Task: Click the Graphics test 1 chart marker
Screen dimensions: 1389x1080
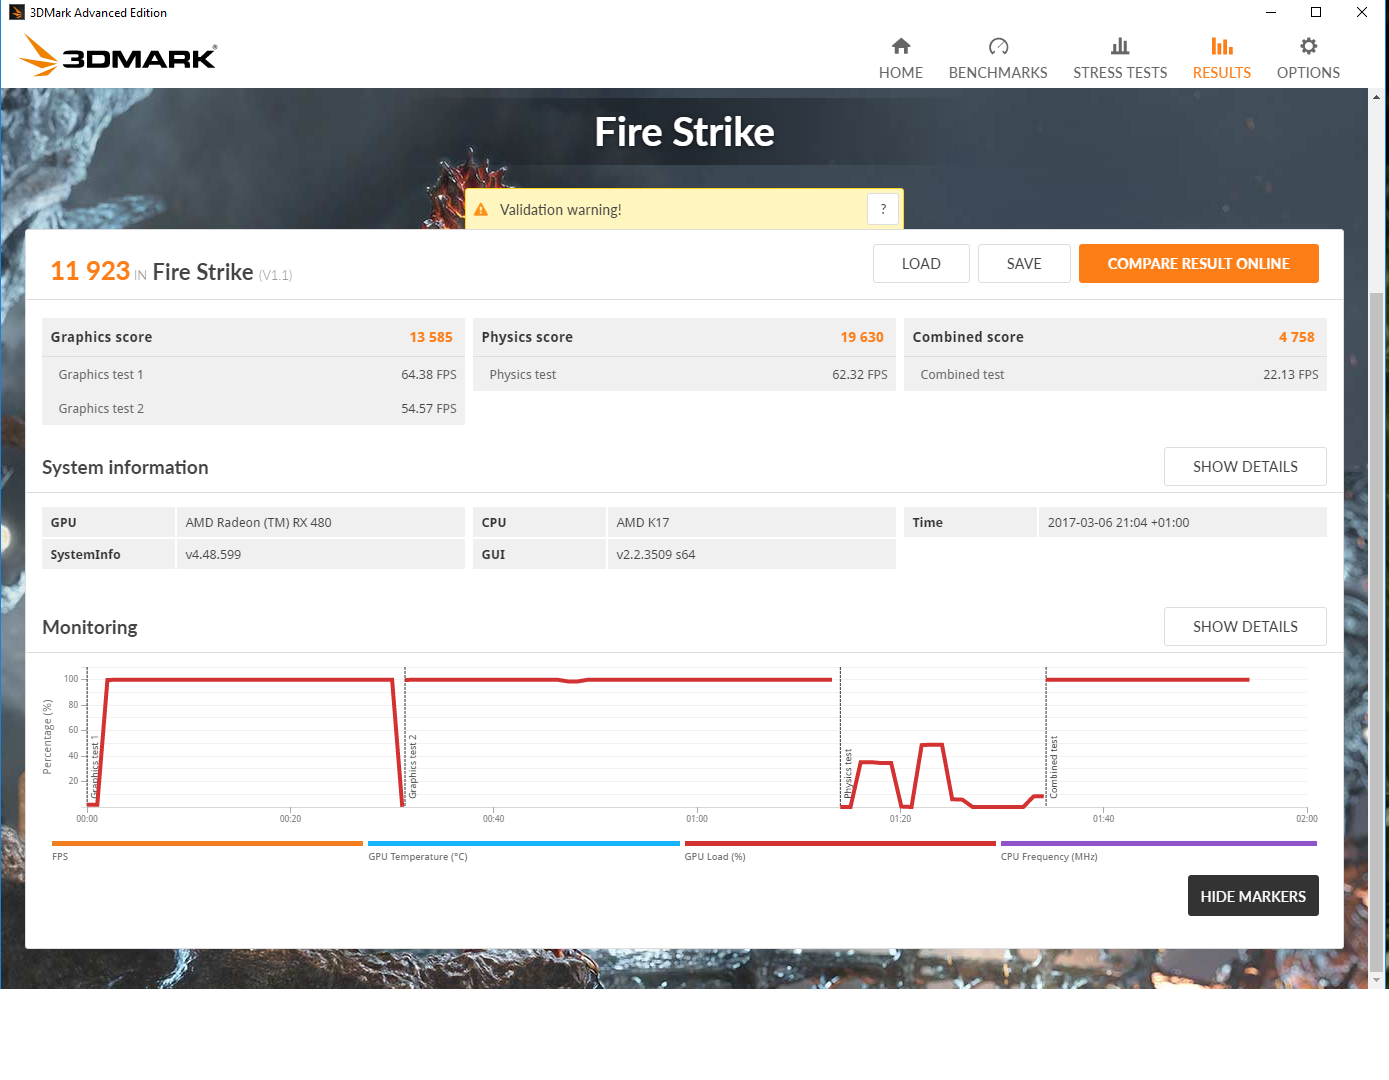Action: (x=95, y=769)
